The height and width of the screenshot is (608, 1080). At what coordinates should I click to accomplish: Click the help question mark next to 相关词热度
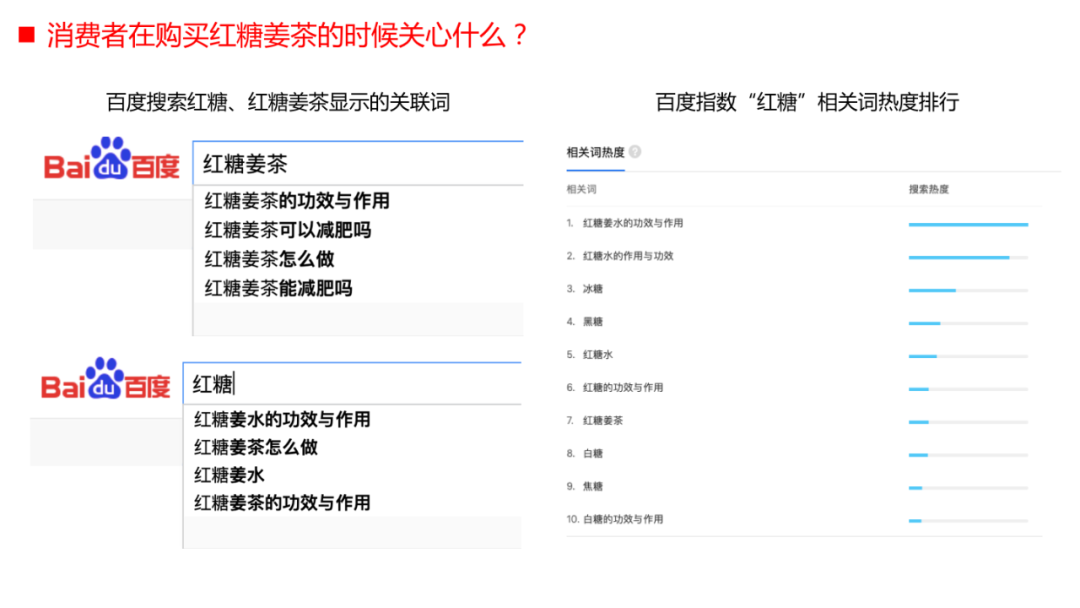635,152
